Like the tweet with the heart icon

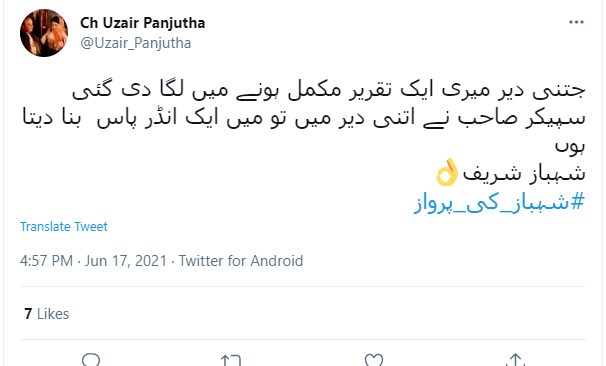tap(374, 360)
